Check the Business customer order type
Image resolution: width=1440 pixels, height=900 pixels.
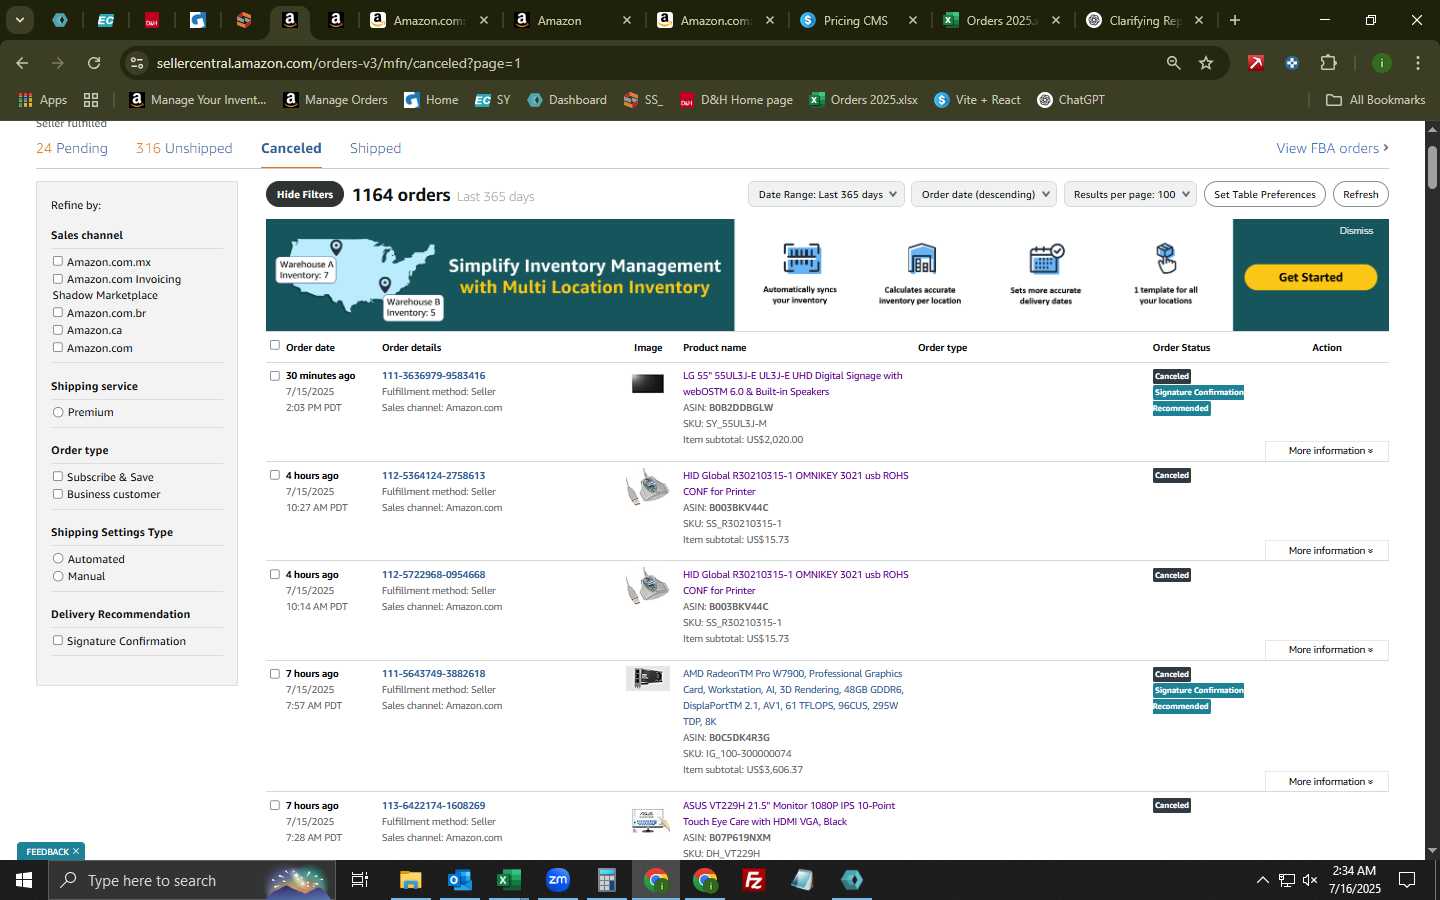point(58,494)
